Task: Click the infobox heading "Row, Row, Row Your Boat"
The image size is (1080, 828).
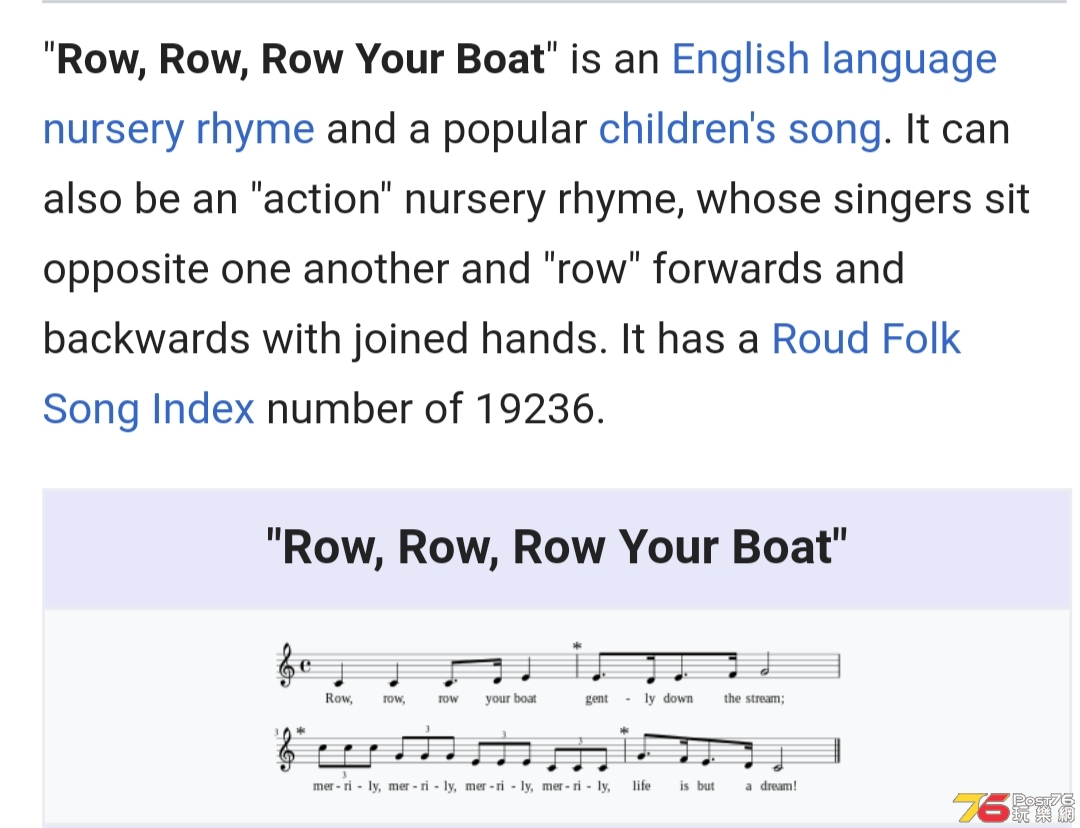Action: click(557, 548)
